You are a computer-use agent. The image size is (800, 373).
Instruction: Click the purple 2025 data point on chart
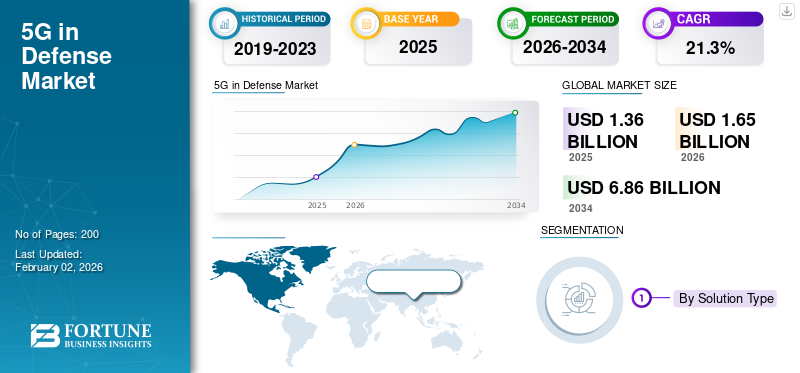[x=316, y=177]
